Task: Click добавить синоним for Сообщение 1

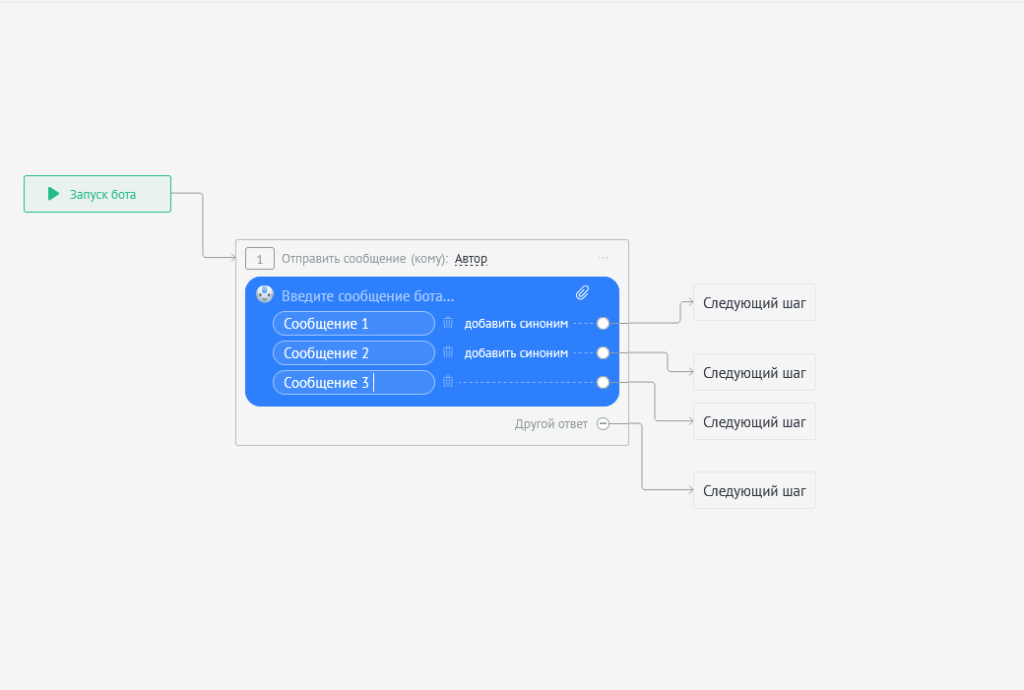Action: pyautogui.click(x=516, y=323)
